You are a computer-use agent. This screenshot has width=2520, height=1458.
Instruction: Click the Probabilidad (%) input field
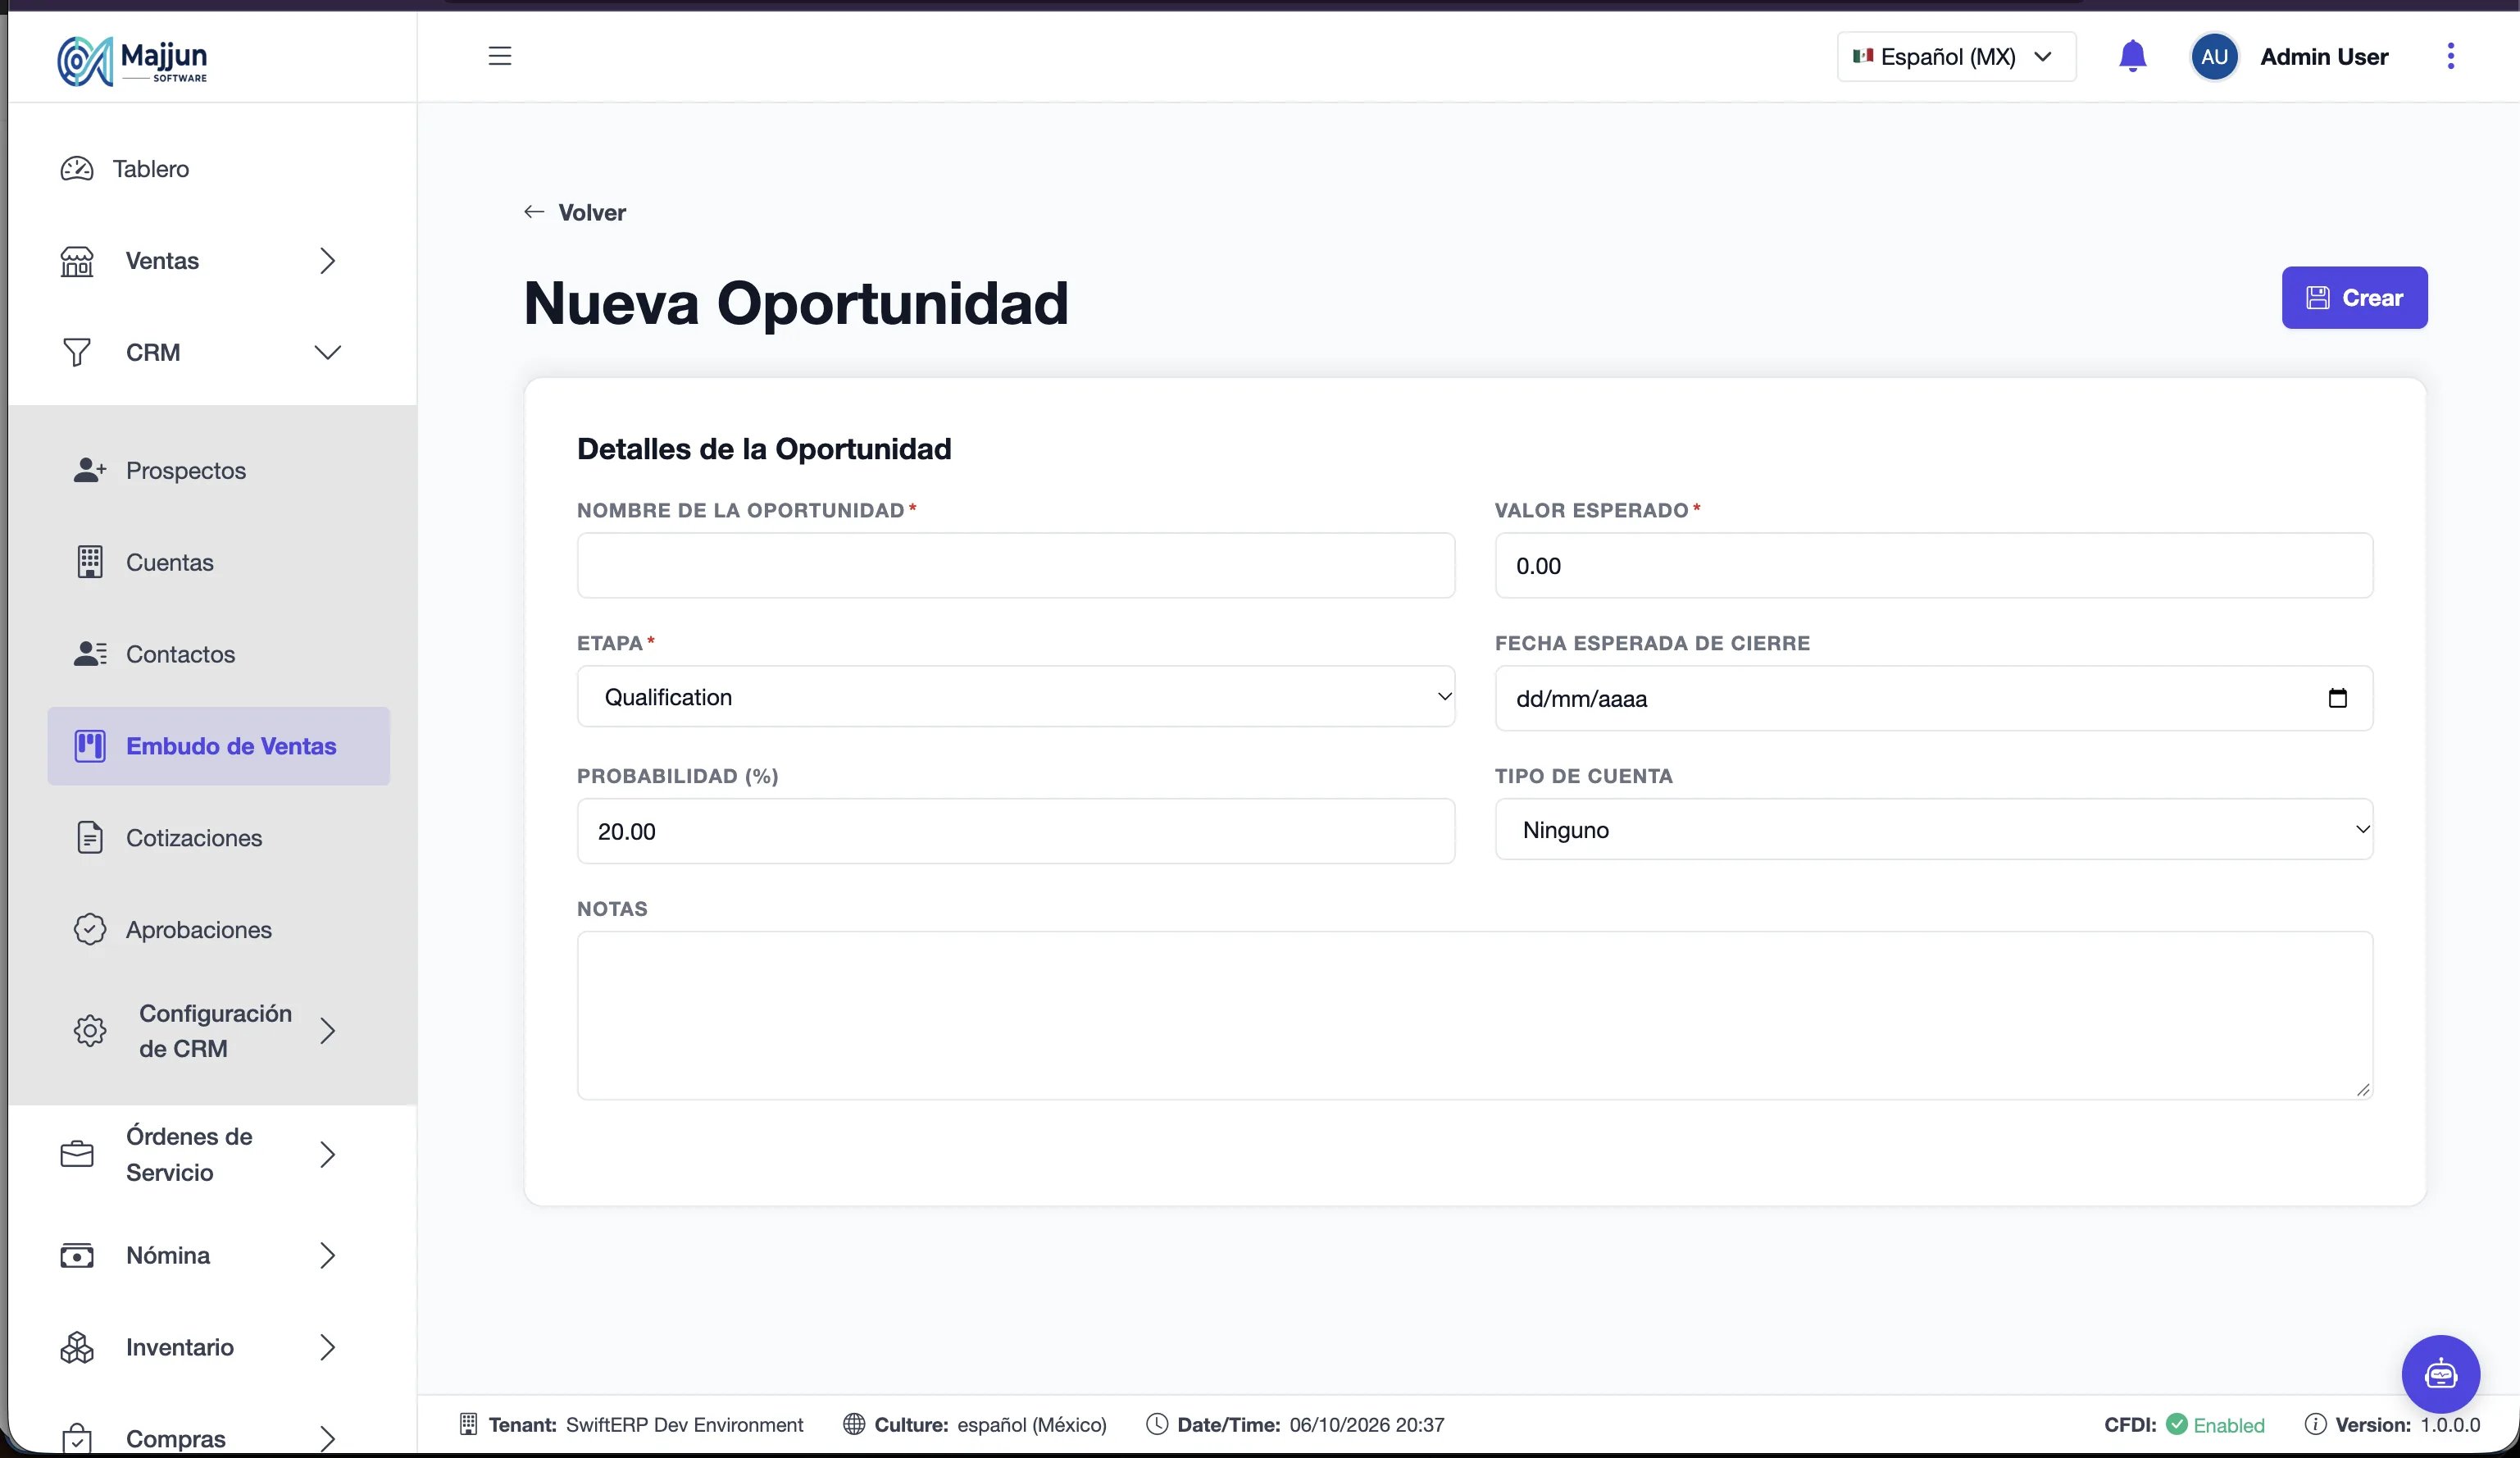click(1016, 831)
